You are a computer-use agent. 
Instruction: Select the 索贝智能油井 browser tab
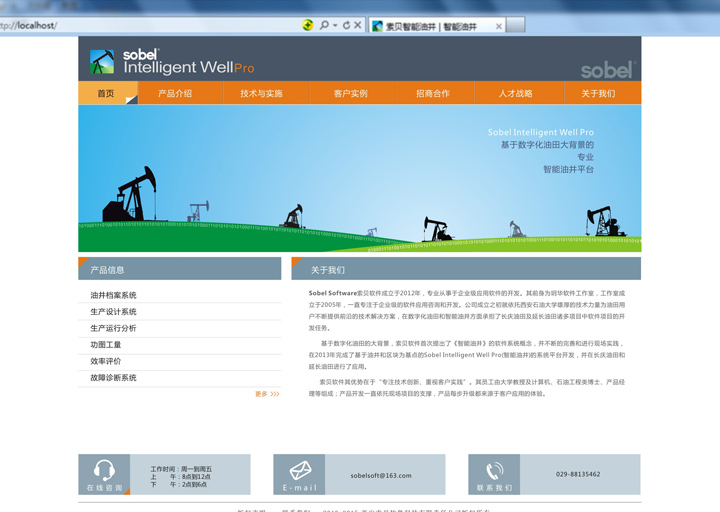pos(437,26)
